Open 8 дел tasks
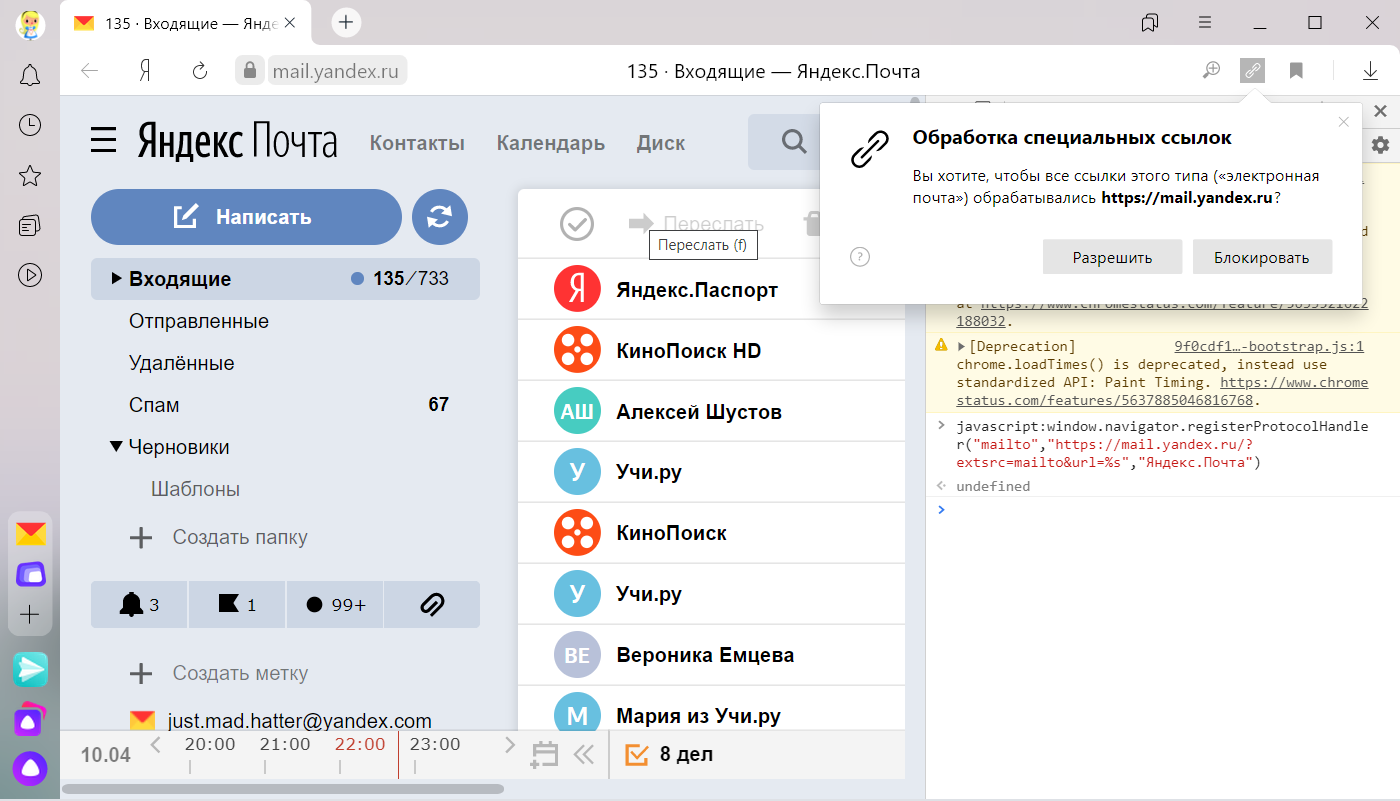This screenshot has width=1400, height=801. [669, 754]
